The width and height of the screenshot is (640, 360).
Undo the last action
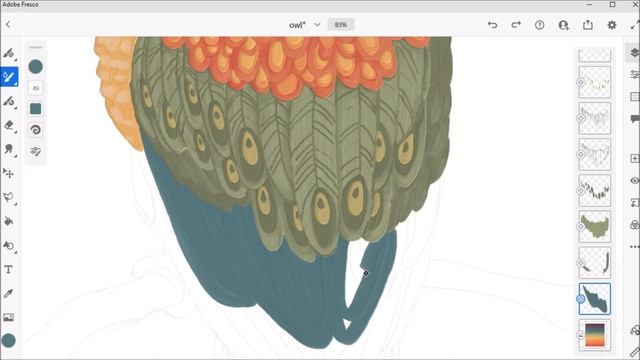493,25
